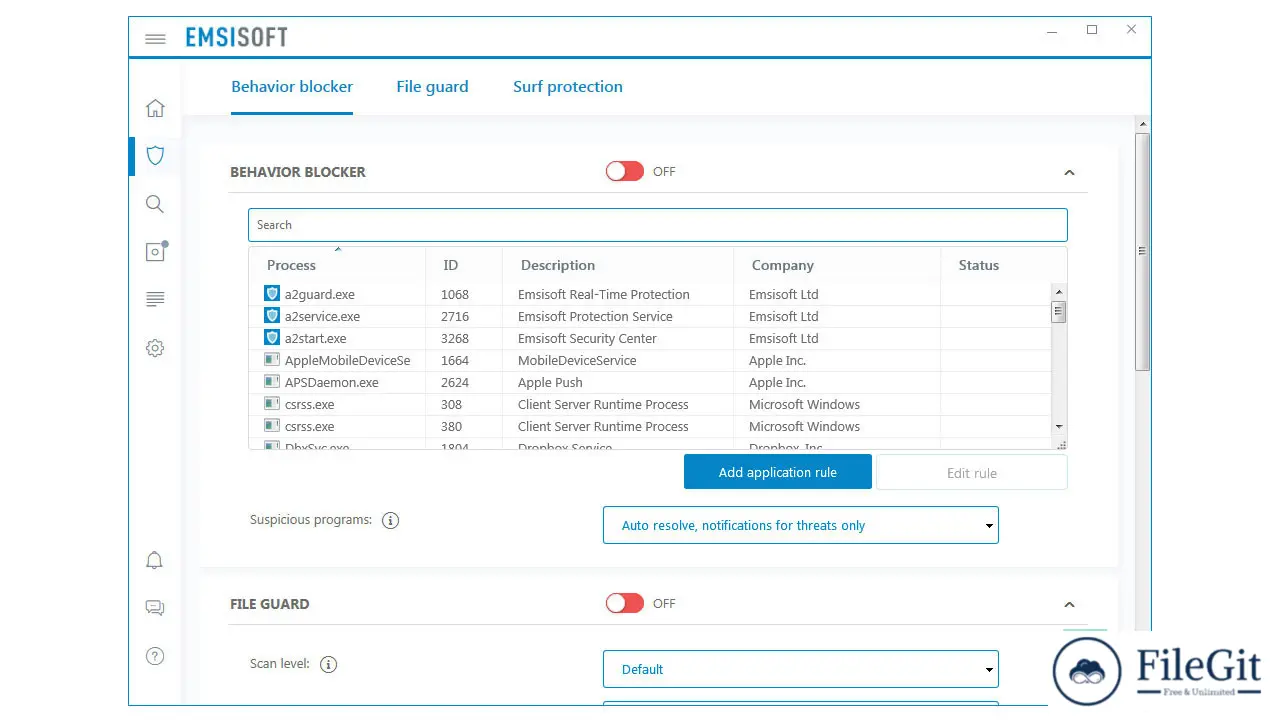
Task: Open the Quarantine sidebar icon
Action: (x=156, y=251)
